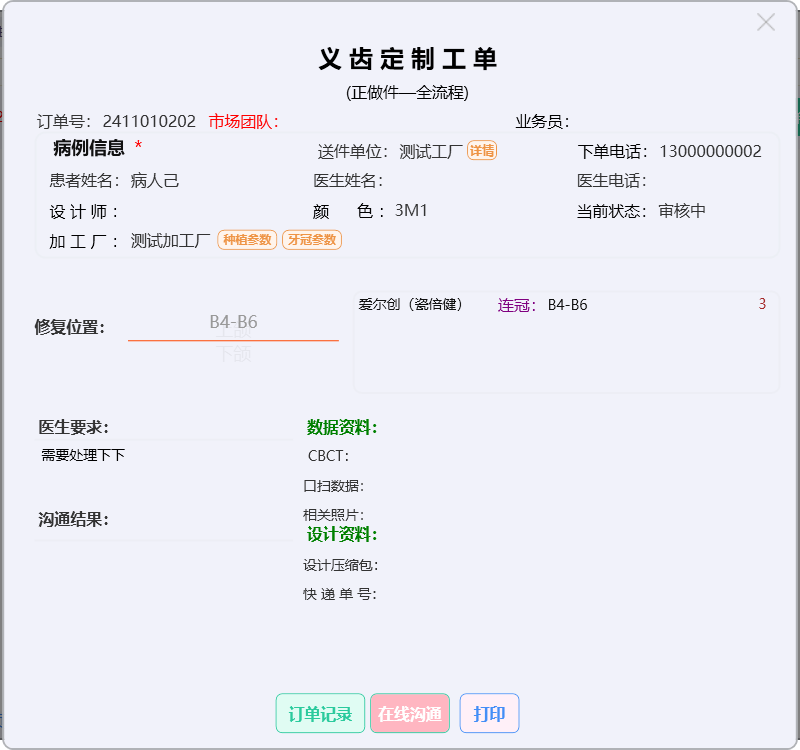Open 详情 next to 测试工厂

[482, 151]
